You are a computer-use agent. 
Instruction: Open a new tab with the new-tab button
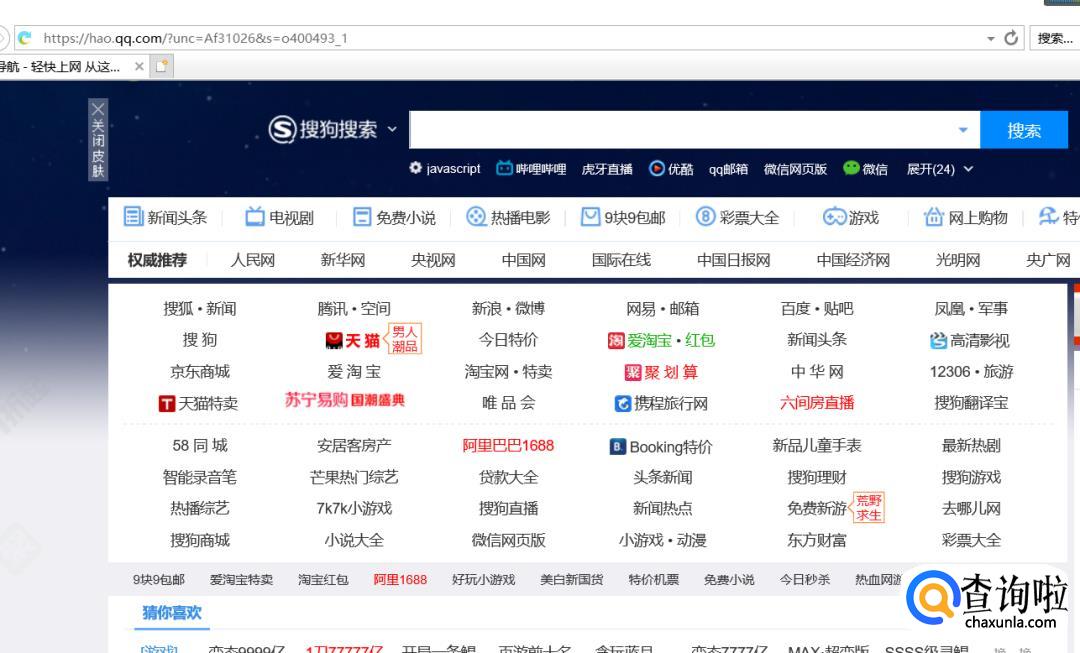(x=162, y=66)
